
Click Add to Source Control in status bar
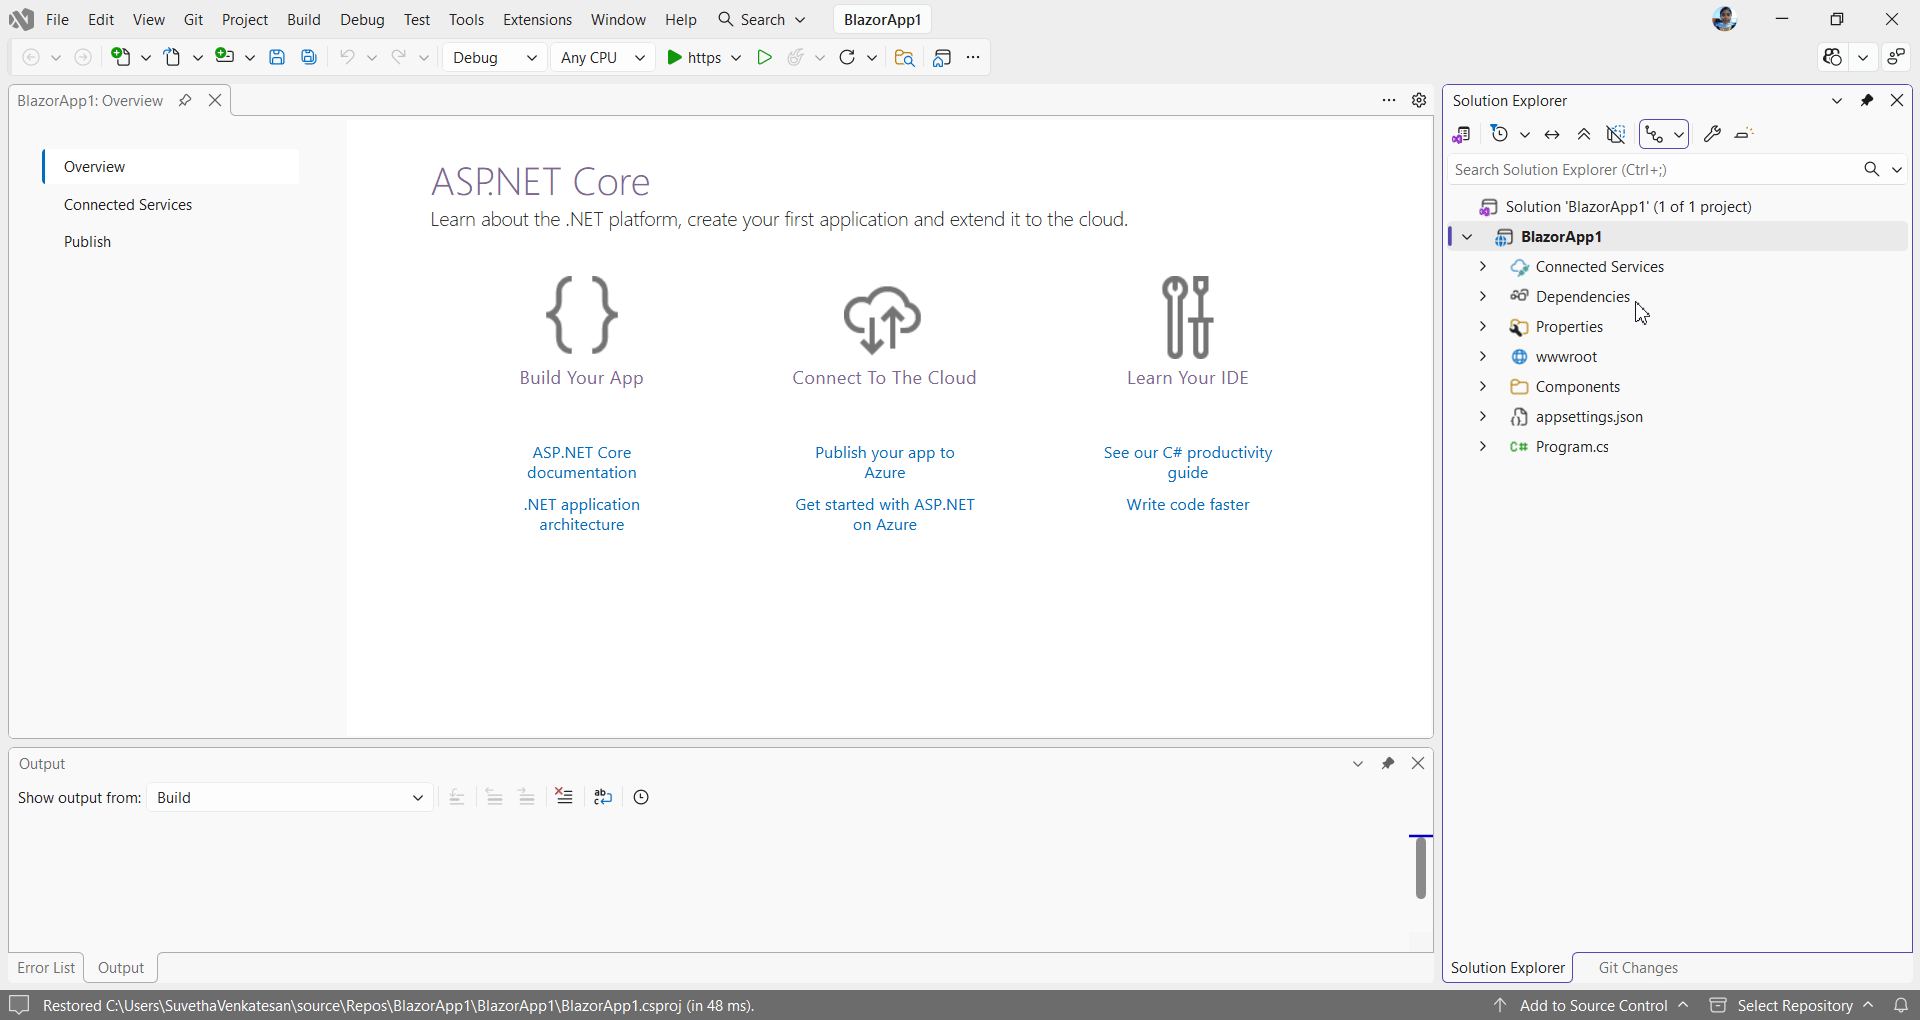1593,1006
